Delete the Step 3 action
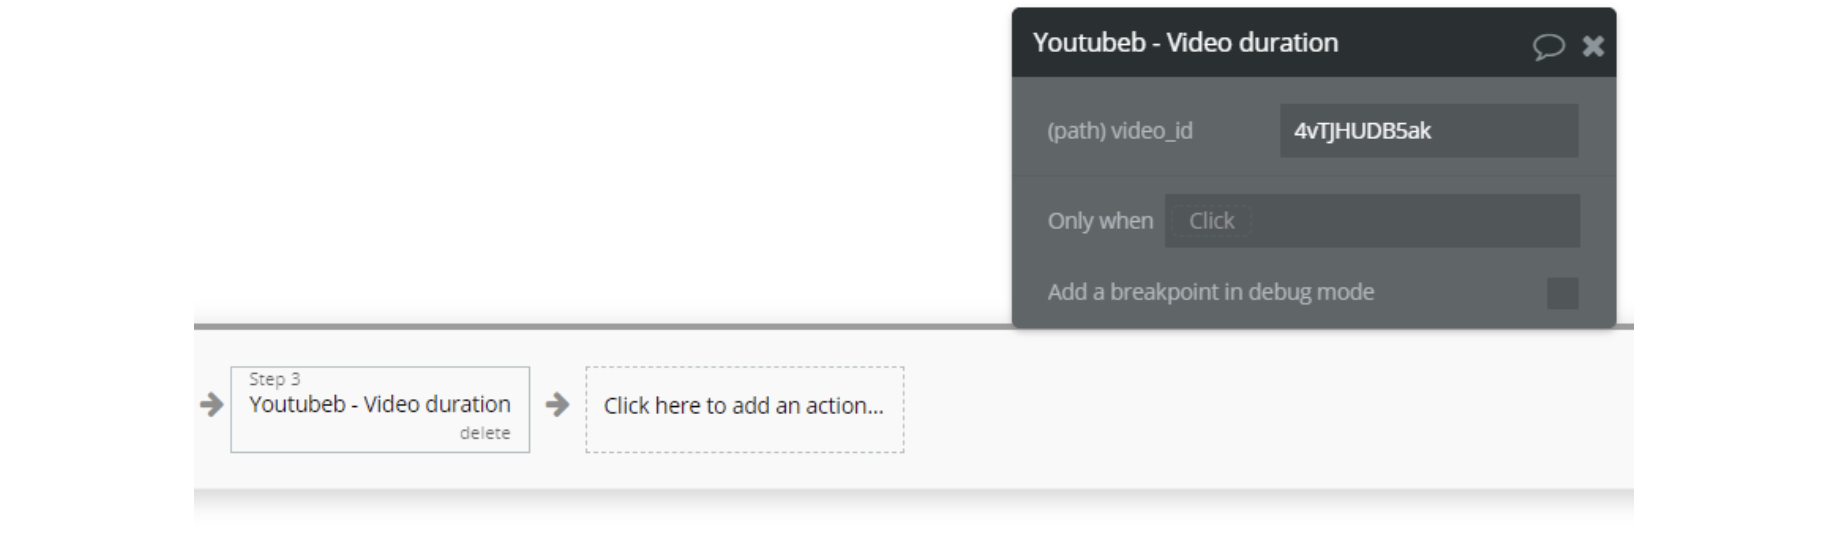This screenshot has height=548, width=1830. pyautogui.click(x=485, y=433)
